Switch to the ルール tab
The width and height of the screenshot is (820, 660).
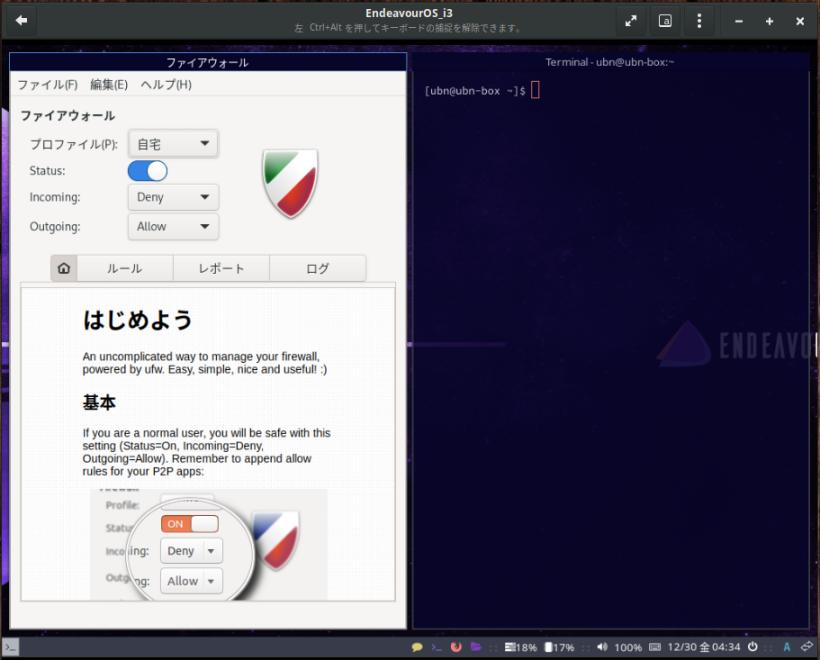[125, 268]
